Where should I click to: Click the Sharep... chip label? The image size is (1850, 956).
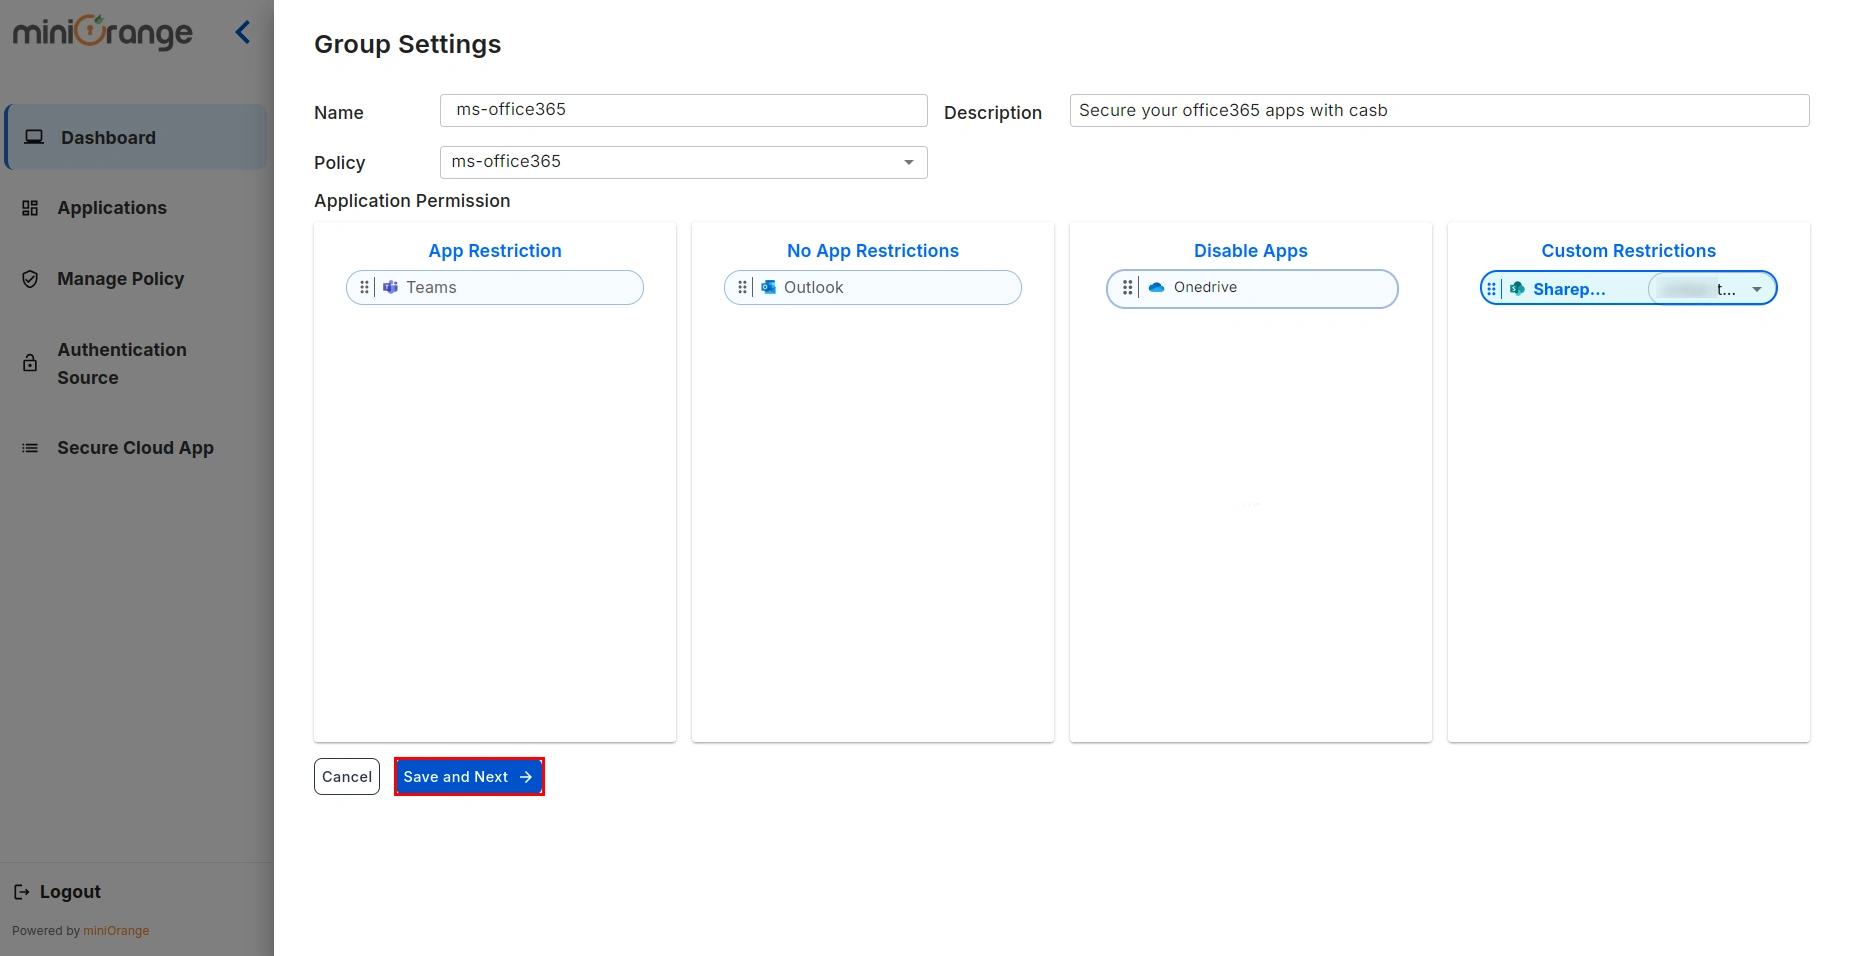click(x=1569, y=289)
